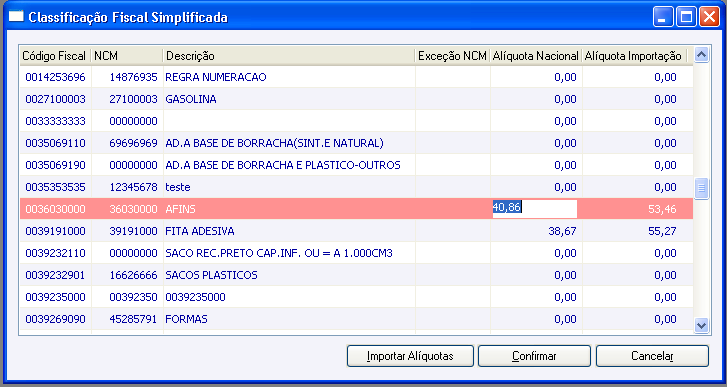This screenshot has height=387, width=727.
Task: Click the AFINS description in highlighted row
Action: pos(180,209)
